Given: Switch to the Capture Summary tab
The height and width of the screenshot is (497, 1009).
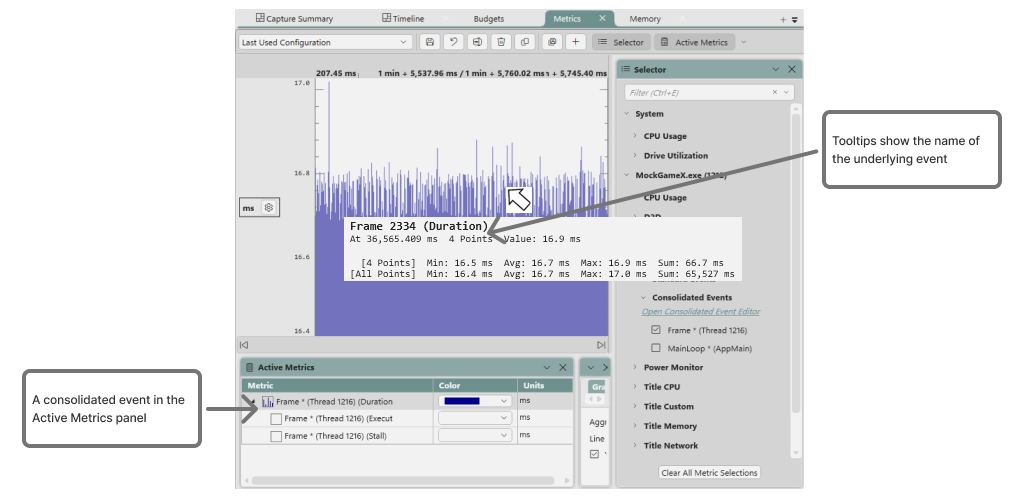Looking at the screenshot, I should (294, 19).
